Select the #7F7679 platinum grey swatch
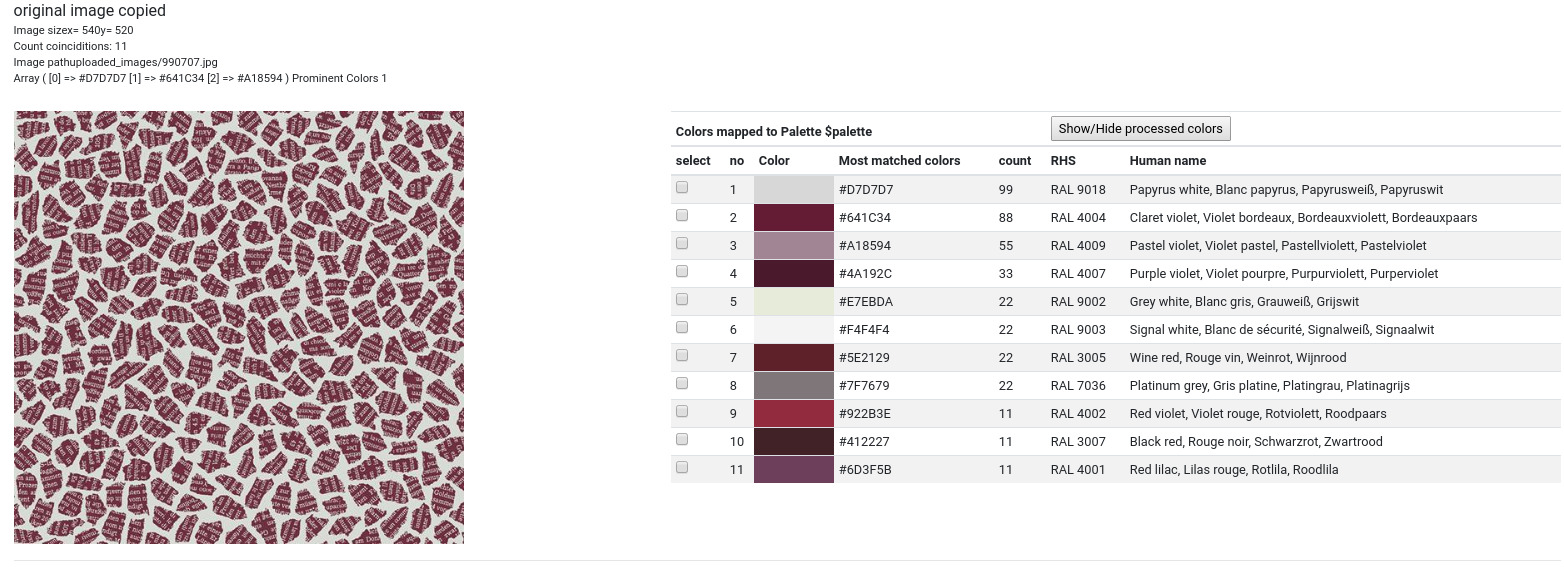The width and height of the screenshot is (1564, 571). point(793,386)
